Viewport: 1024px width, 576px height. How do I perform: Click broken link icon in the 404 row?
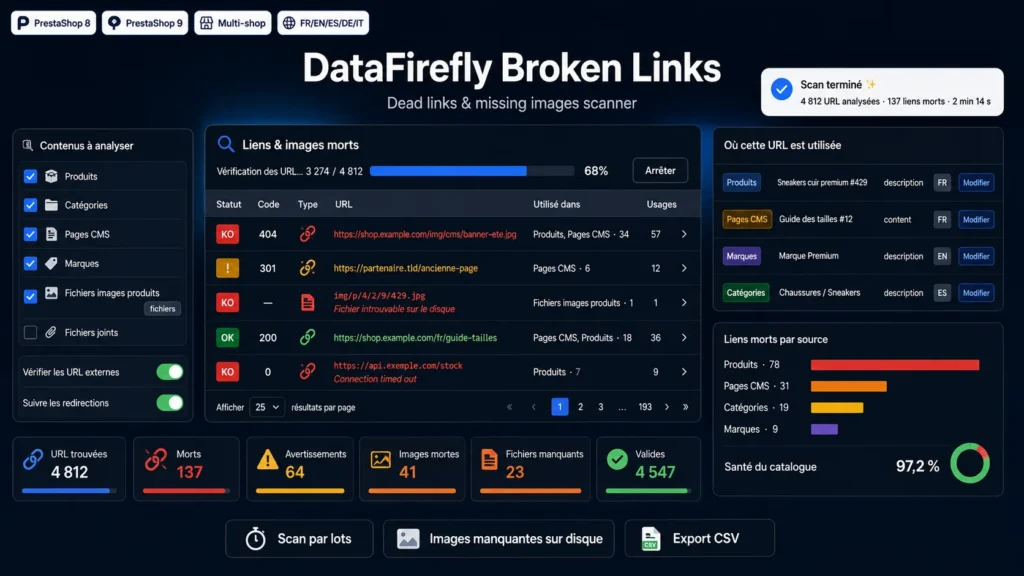point(308,234)
